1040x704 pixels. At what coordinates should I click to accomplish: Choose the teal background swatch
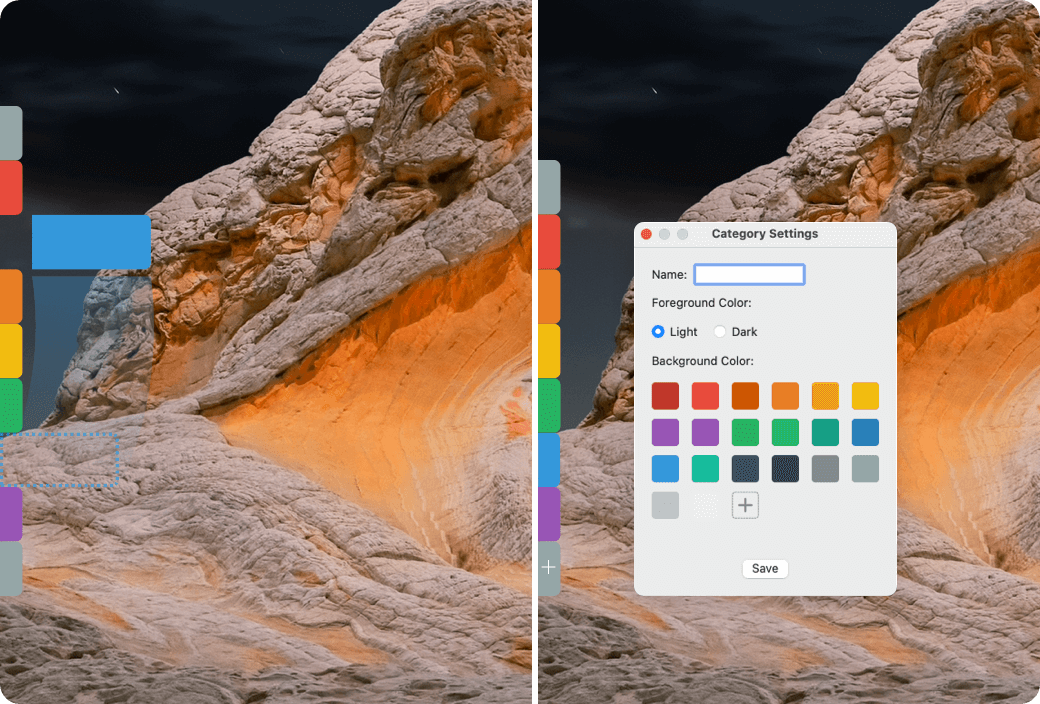click(x=825, y=432)
